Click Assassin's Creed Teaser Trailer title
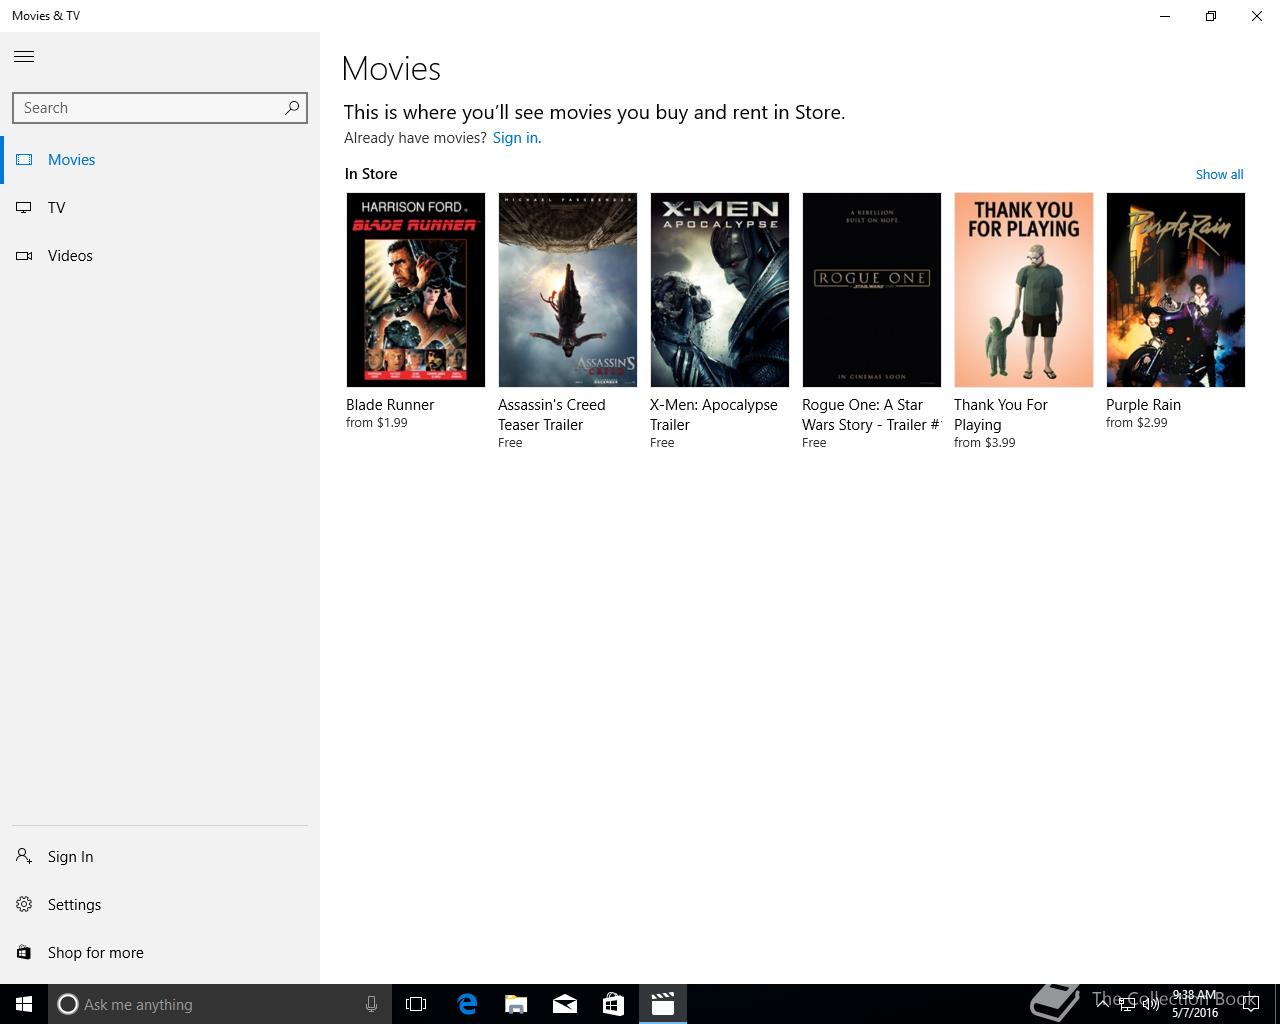 click(552, 415)
